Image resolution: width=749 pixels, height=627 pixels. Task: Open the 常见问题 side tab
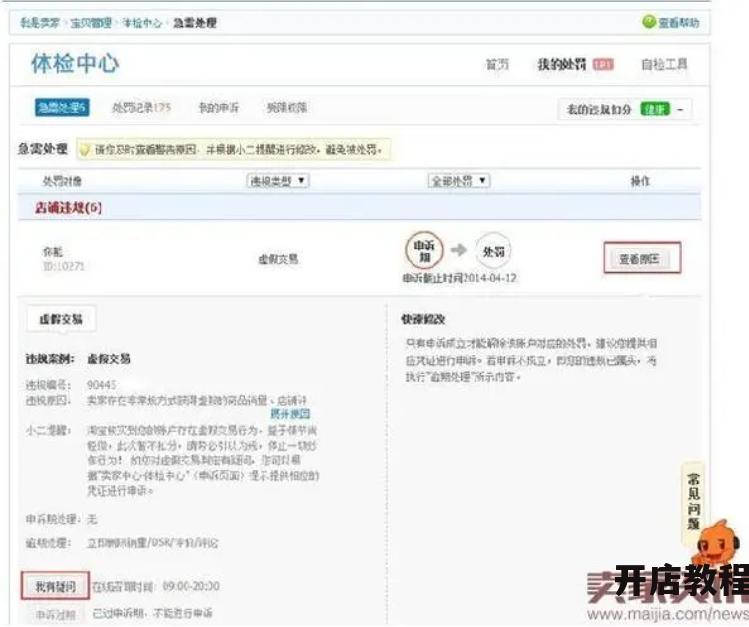pyautogui.click(x=693, y=501)
